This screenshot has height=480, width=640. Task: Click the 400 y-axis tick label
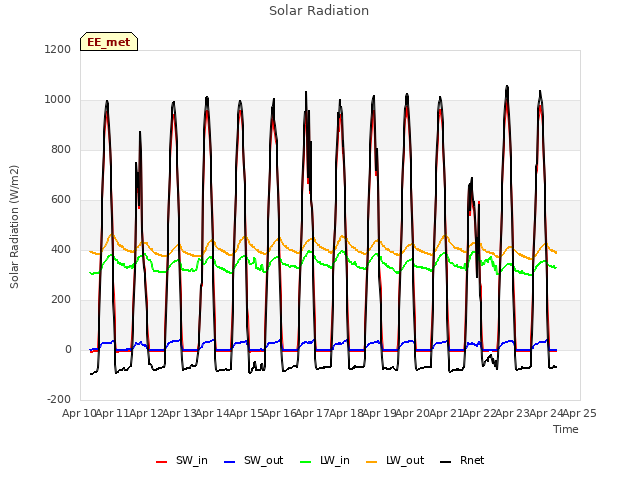point(61,249)
